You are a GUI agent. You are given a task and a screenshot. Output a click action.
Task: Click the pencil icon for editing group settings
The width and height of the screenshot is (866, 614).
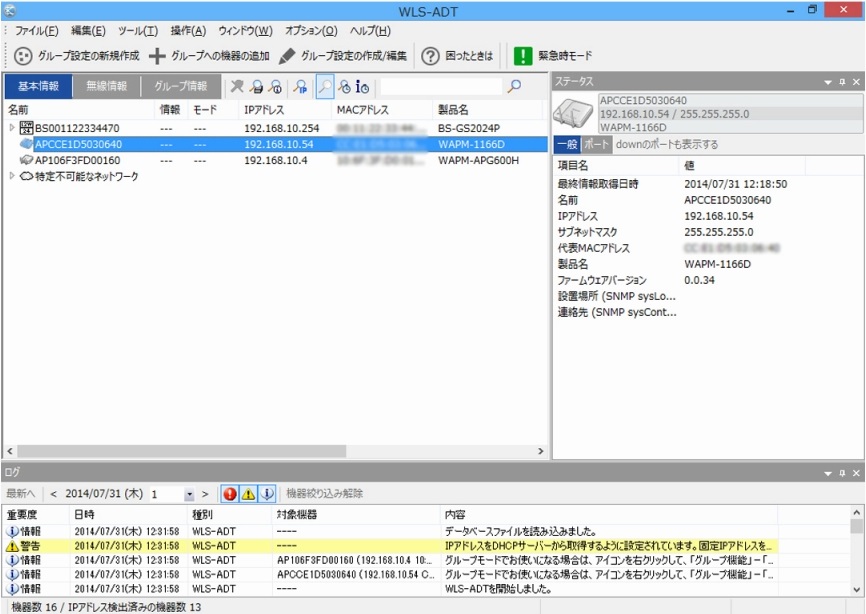click(x=287, y=56)
